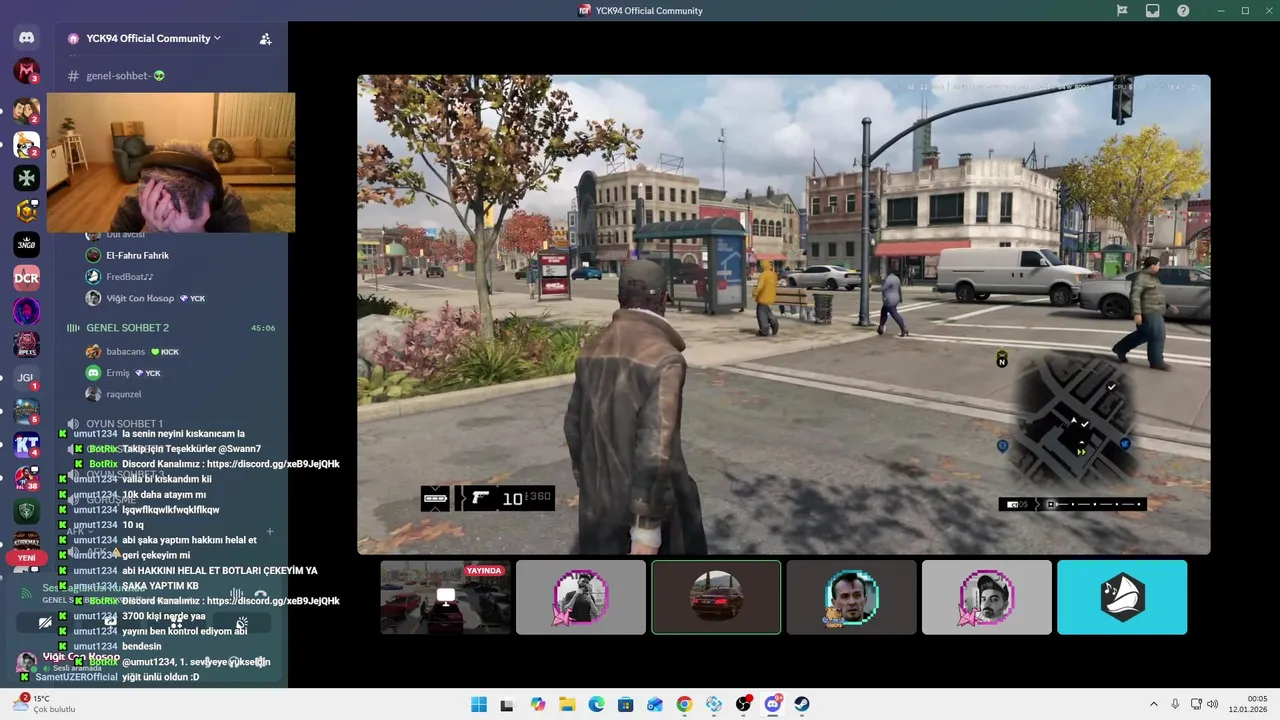
Task: Open Google Chrome from taskbar
Action: point(684,704)
